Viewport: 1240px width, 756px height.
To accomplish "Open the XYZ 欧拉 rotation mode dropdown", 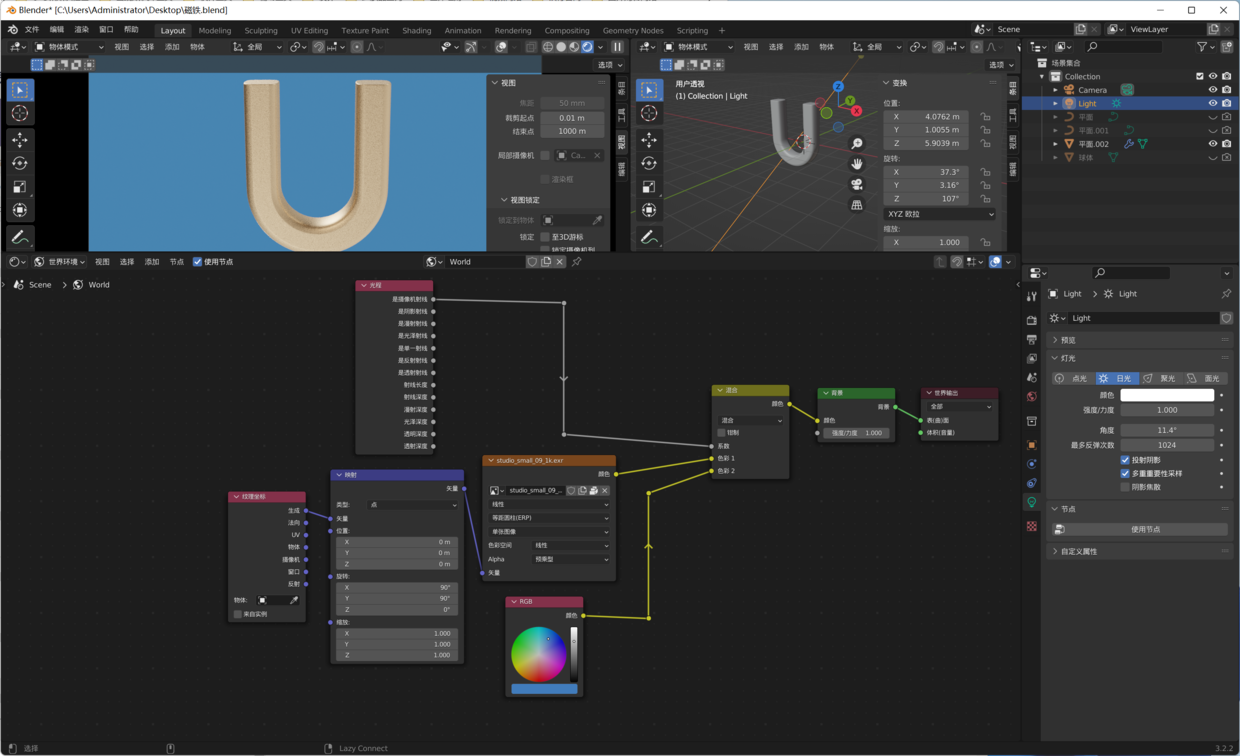I will 940,214.
